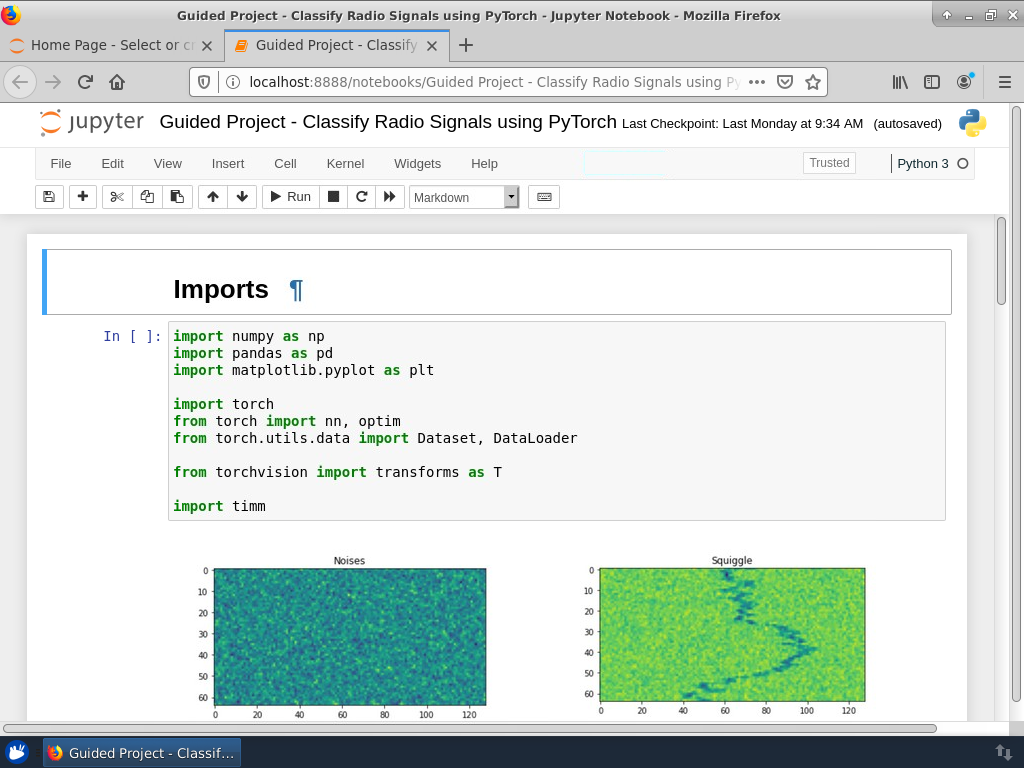Open the Help menu
Screen dimensions: 1024x768
(485, 163)
